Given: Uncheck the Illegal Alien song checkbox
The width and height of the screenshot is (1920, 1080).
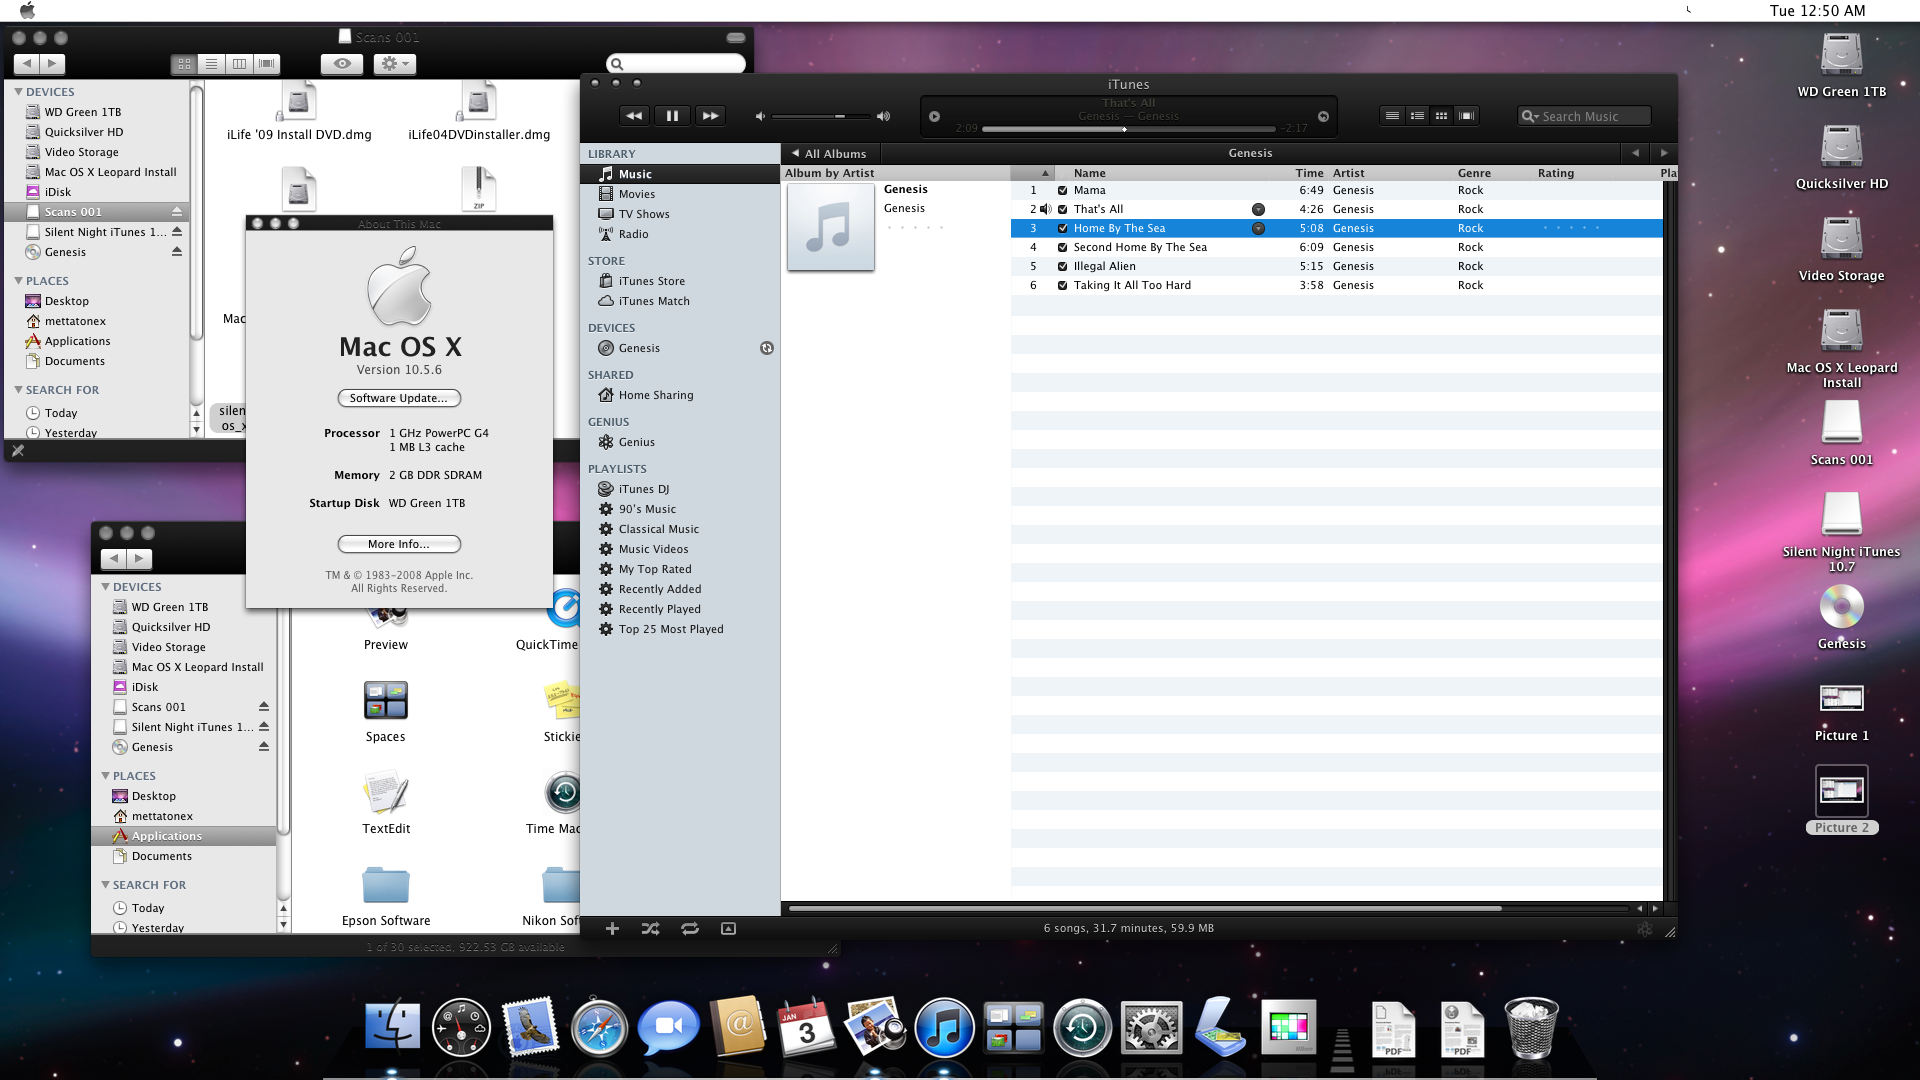Looking at the screenshot, I should pyautogui.click(x=1063, y=267).
